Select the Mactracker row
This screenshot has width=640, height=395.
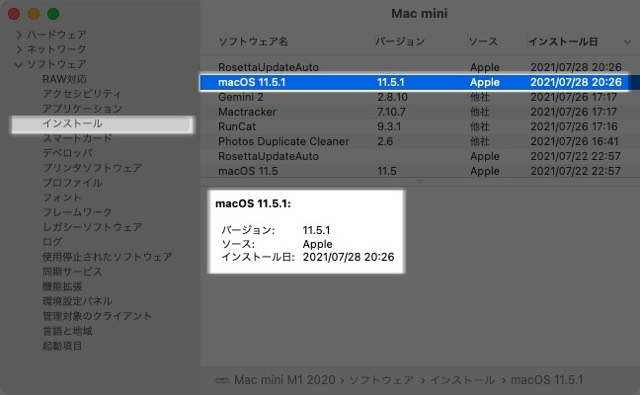pos(420,112)
